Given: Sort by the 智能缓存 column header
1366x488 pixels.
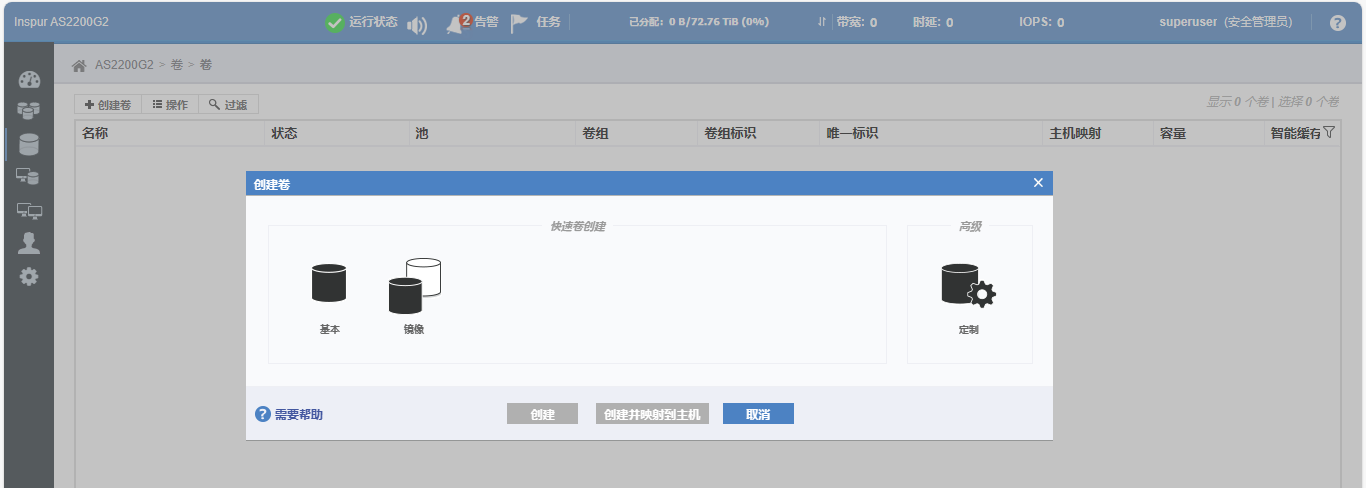Looking at the screenshot, I should coord(1295,133).
